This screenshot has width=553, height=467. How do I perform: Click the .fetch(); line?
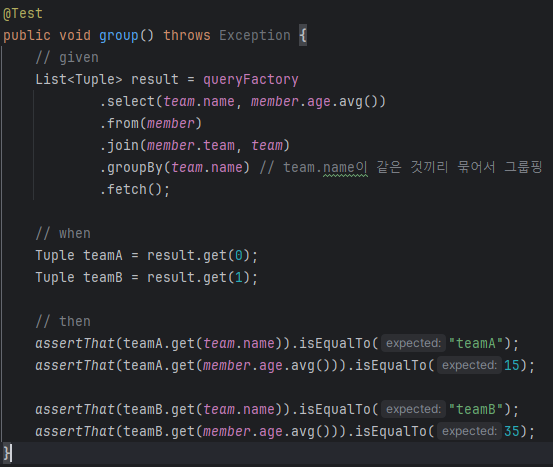[x=135, y=190]
